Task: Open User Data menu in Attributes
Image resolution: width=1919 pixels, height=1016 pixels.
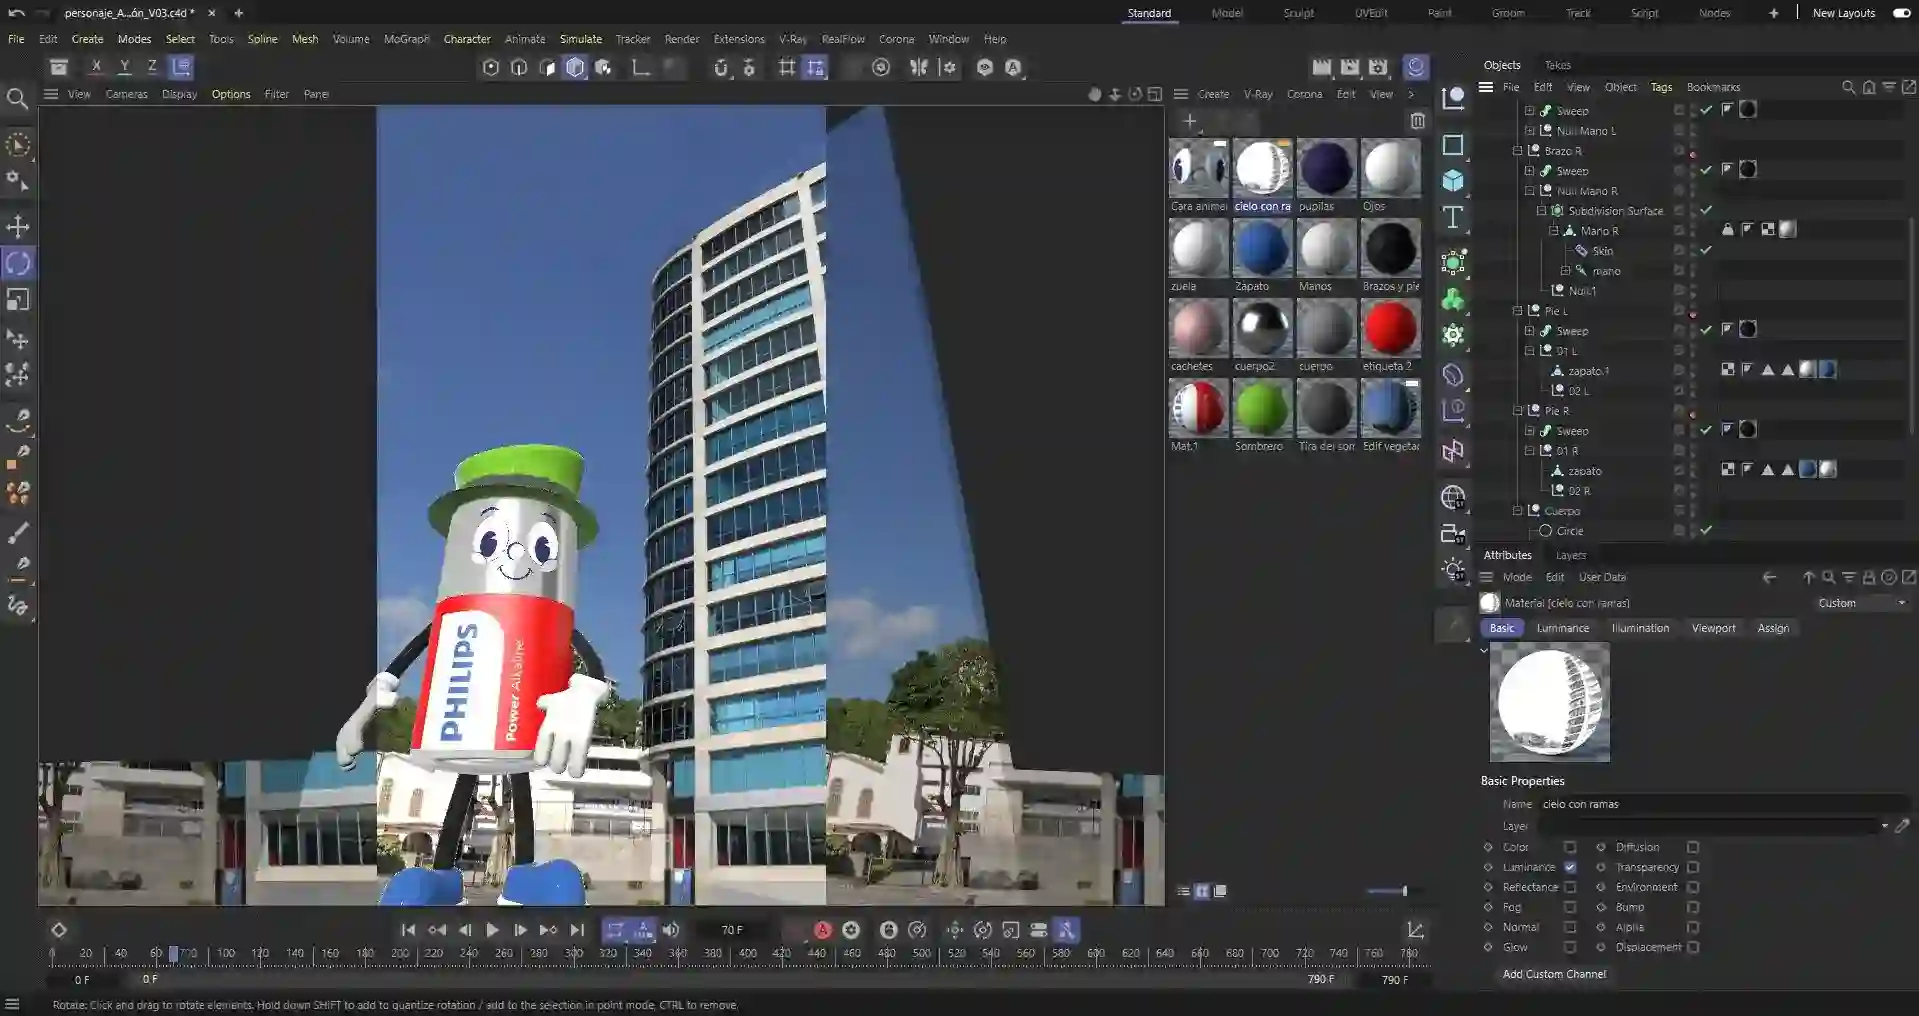Action: [1602, 577]
